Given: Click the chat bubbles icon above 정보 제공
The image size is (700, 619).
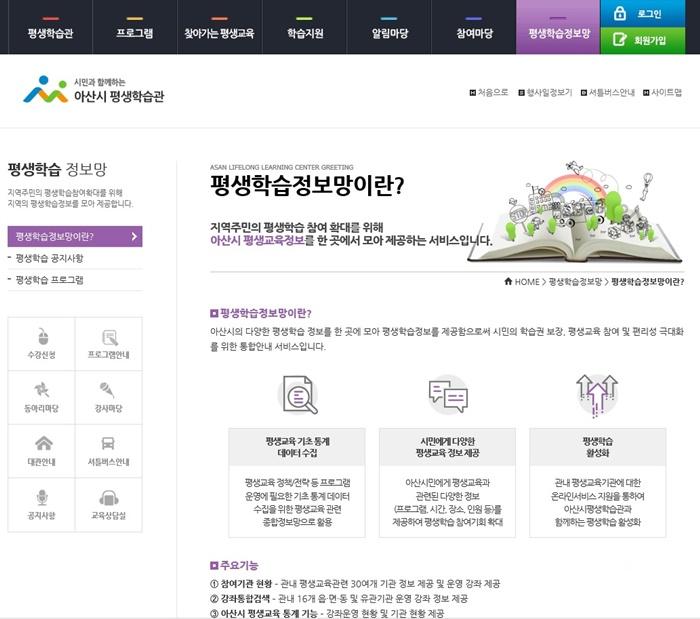Looking at the screenshot, I should pyautogui.click(x=448, y=395).
